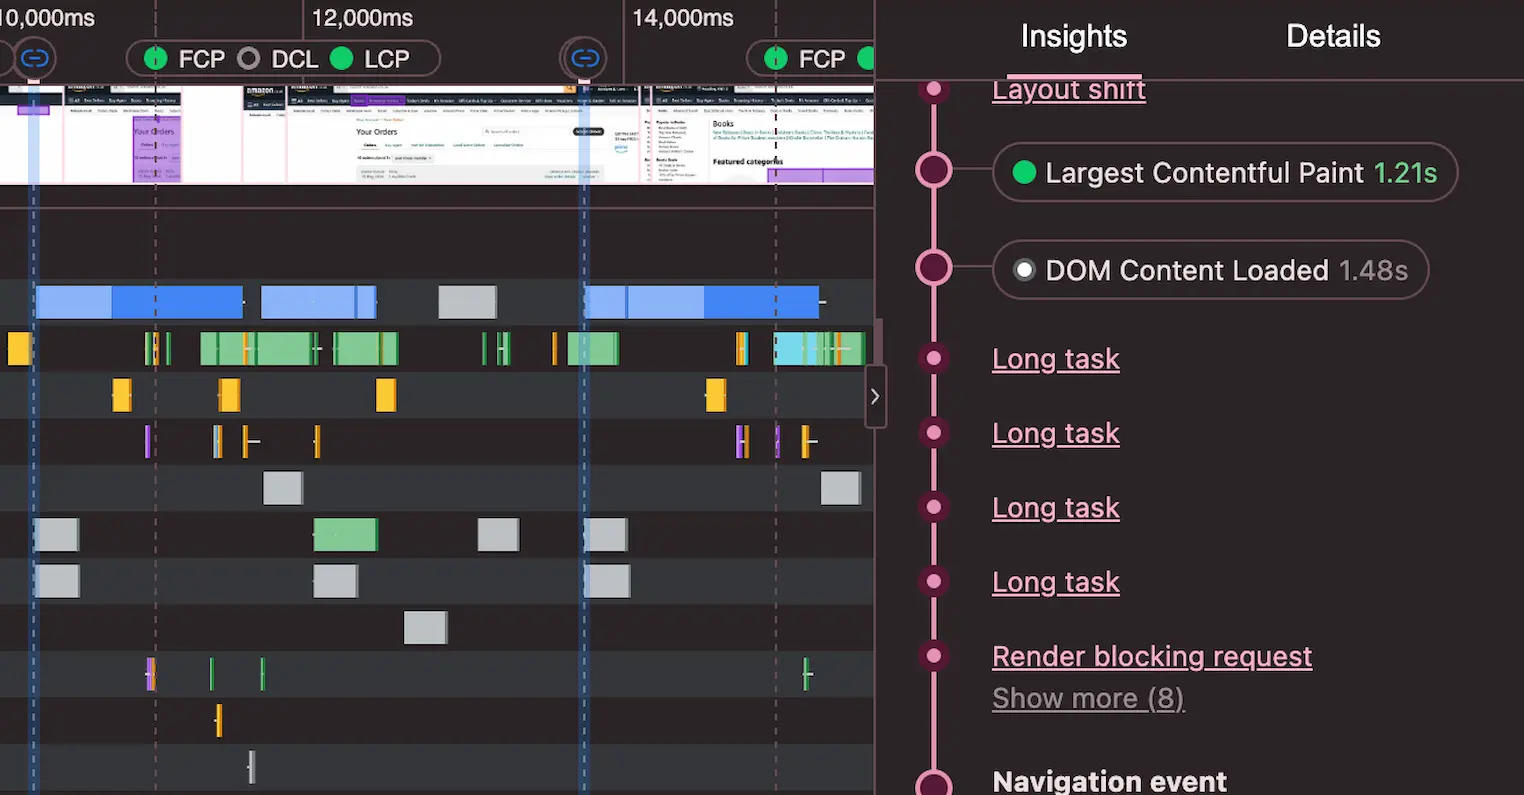Screen dimensions: 1524x795
Task: Select the gray bar in the blue request row
Action: [x=467, y=302]
